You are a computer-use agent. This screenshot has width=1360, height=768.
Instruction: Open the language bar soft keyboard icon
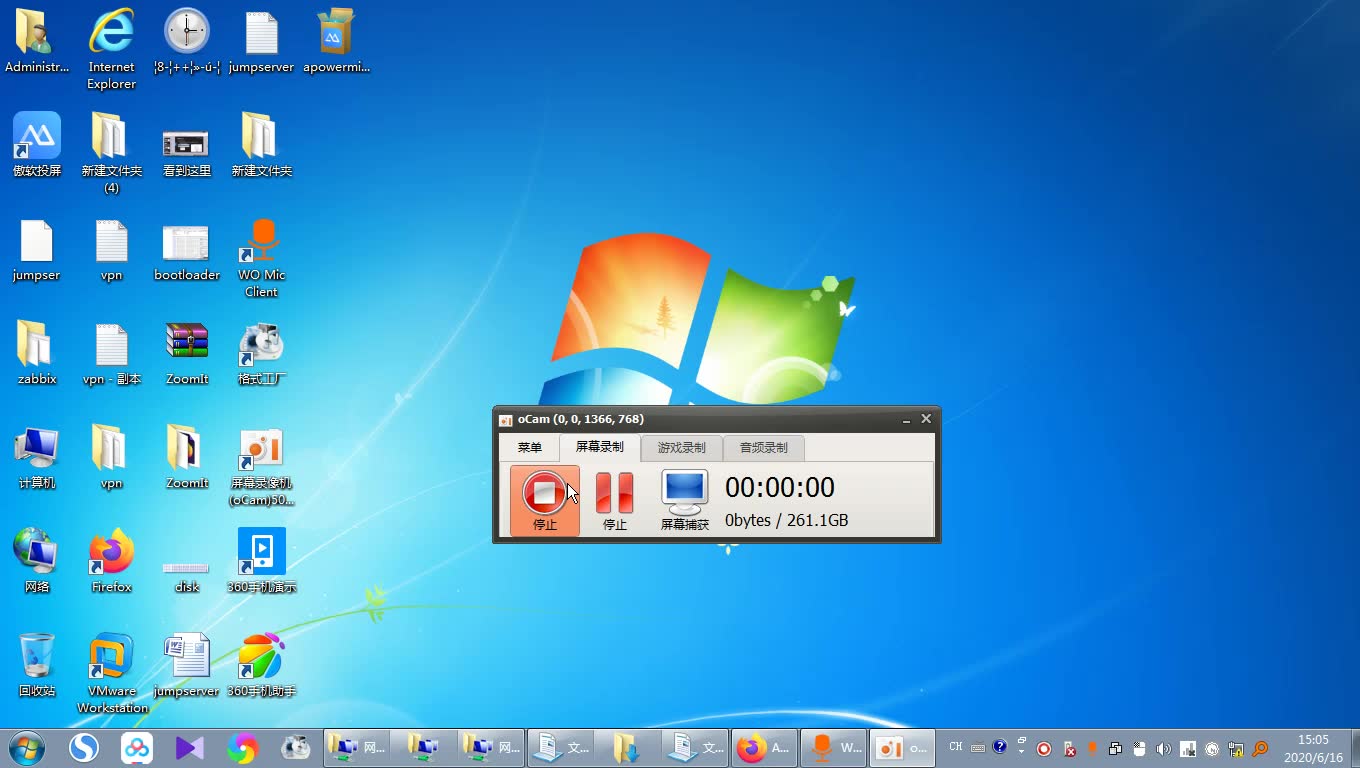[978, 747]
